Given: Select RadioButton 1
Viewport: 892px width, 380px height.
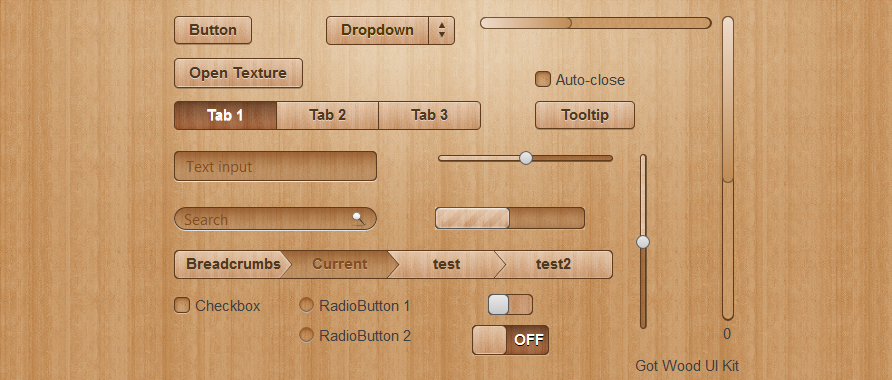Looking at the screenshot, I should [x=306, y=305].
